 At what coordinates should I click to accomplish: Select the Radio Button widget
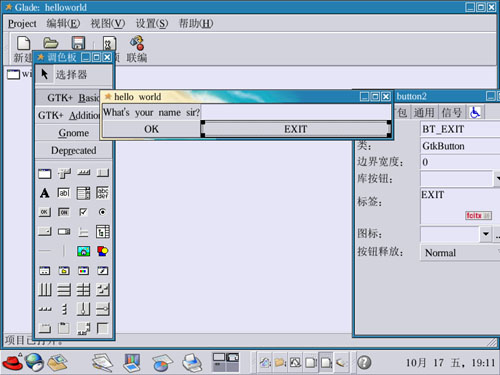tap(102, 212)
